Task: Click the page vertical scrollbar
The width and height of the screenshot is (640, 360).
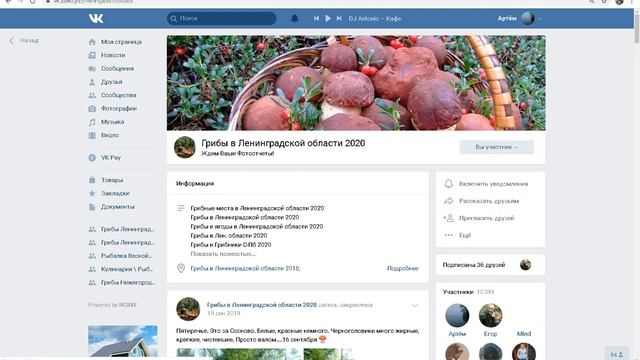Action: (x=636, y=28)
